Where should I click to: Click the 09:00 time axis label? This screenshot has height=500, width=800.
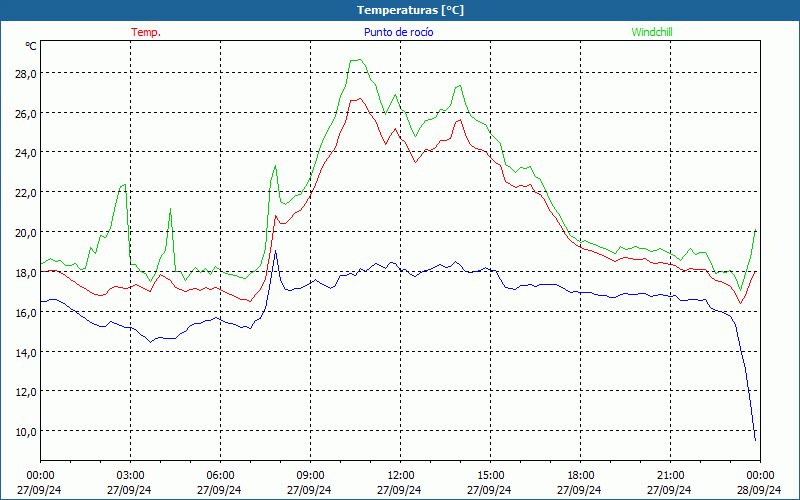click(x=310, y=476)
